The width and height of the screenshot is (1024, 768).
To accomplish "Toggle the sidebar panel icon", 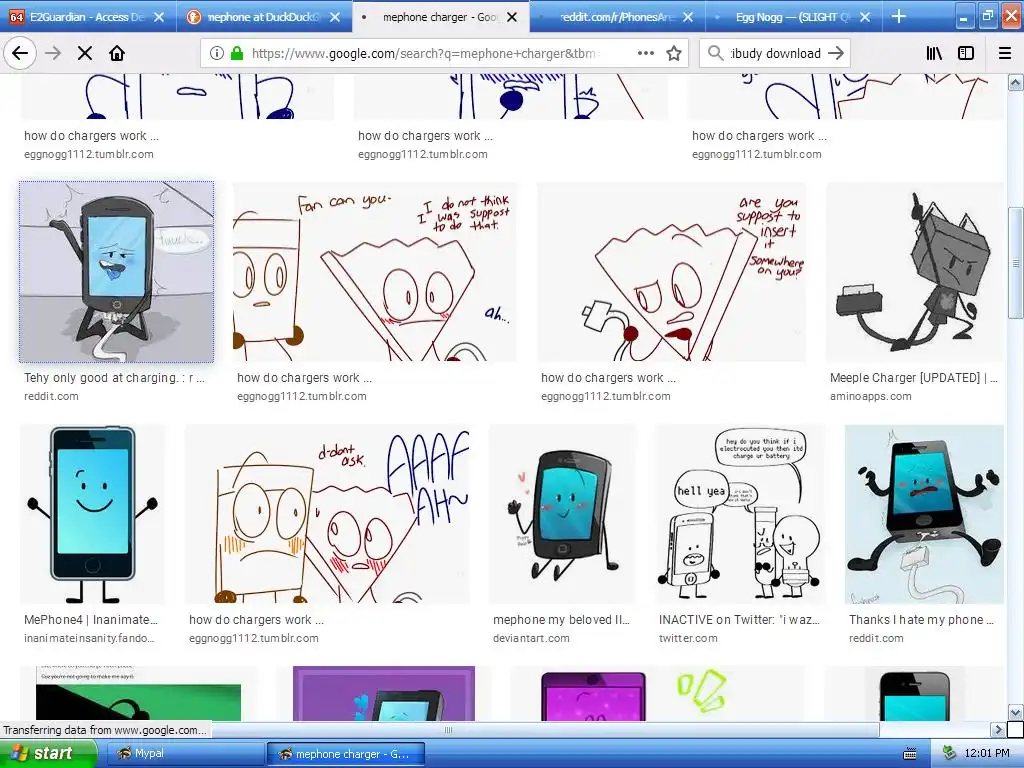I will click(966, 54).
